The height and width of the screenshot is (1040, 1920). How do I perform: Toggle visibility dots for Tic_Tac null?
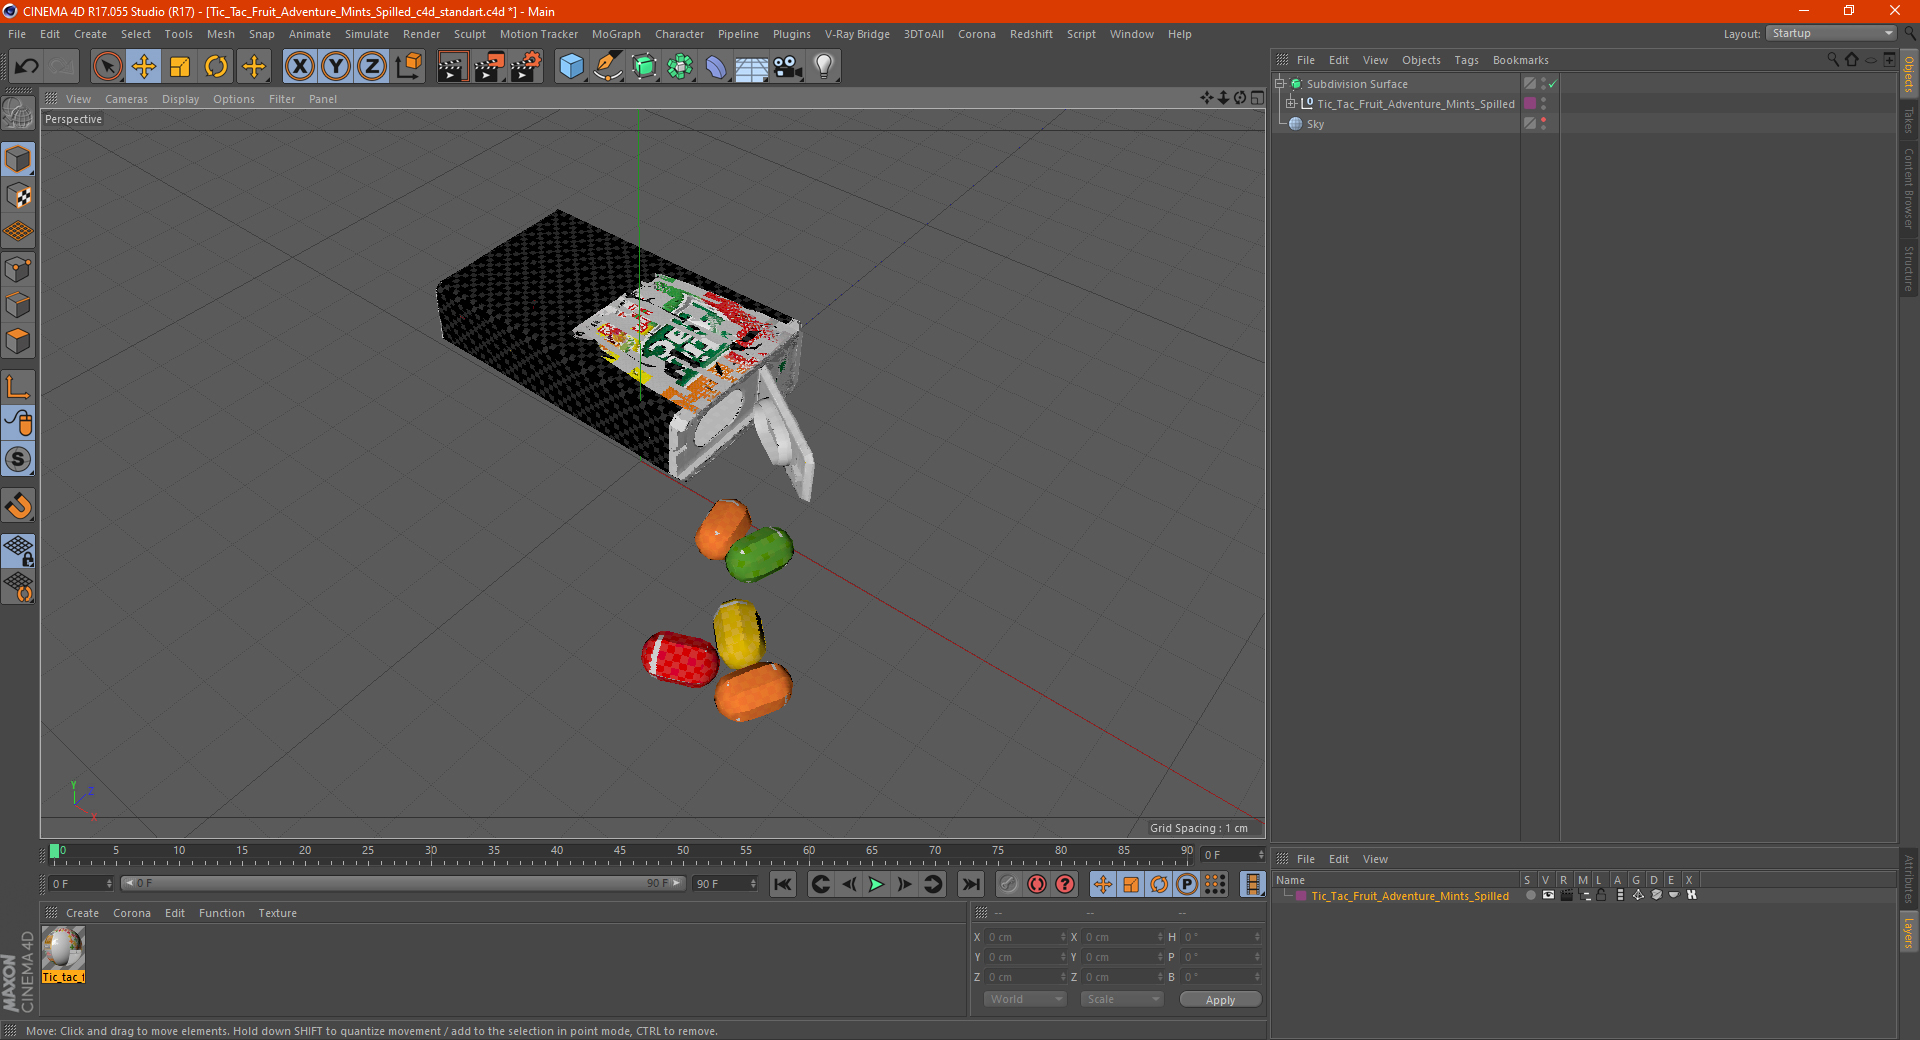coord(1544,104)
